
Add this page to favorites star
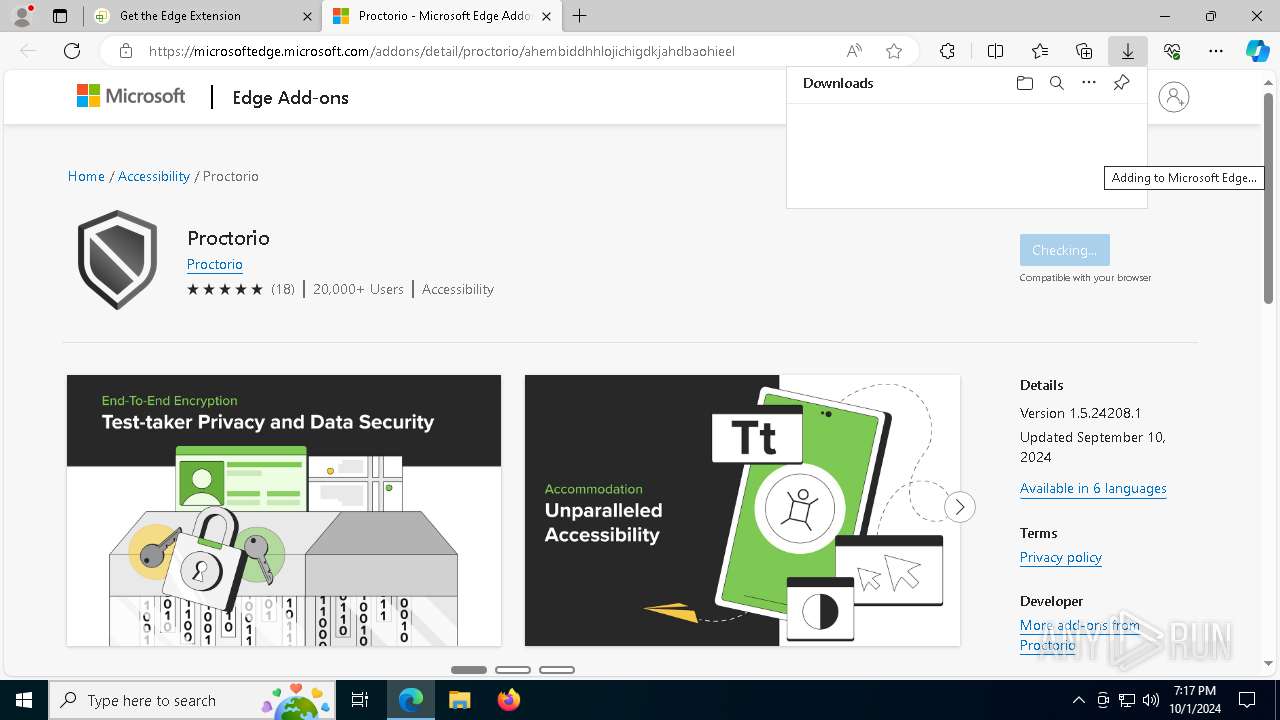(x=894, y=51)
